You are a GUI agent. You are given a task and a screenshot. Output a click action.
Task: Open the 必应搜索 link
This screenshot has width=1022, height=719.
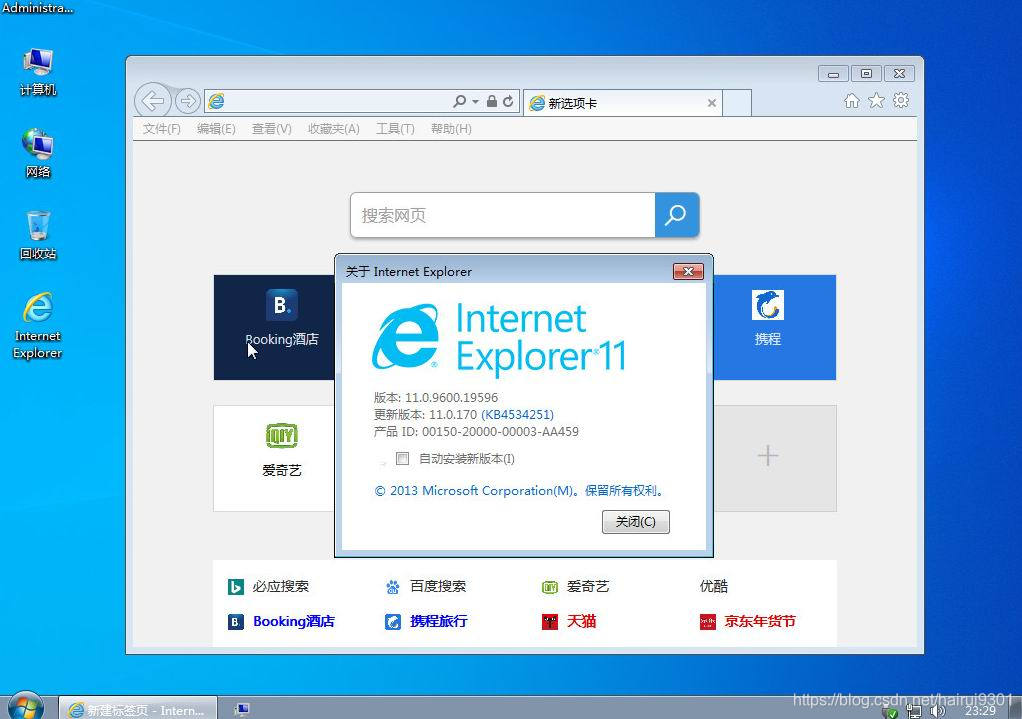point(280,586)
